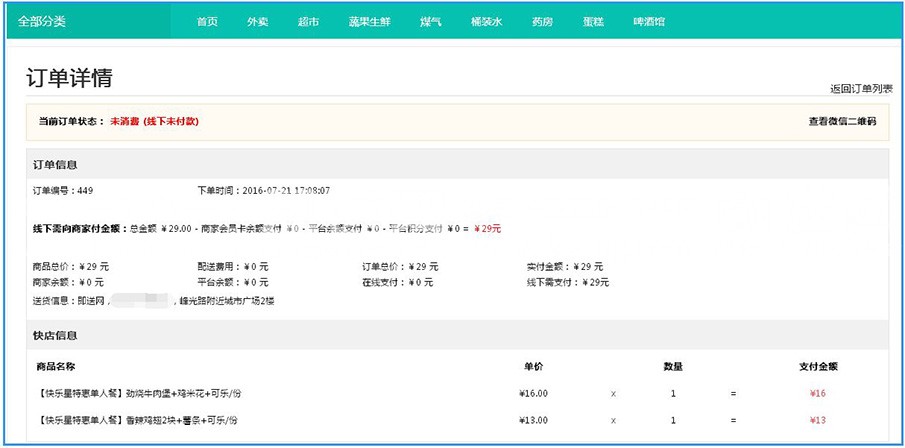Open the 桶装水 nav item

point(487,22)
